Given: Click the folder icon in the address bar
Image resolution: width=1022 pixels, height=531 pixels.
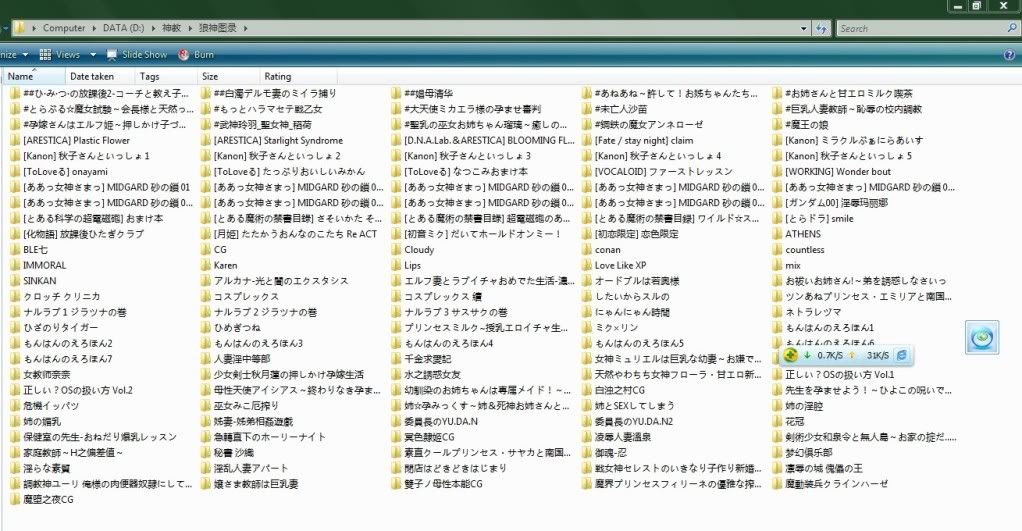Looking at the screenshot, I should (20, 28).
